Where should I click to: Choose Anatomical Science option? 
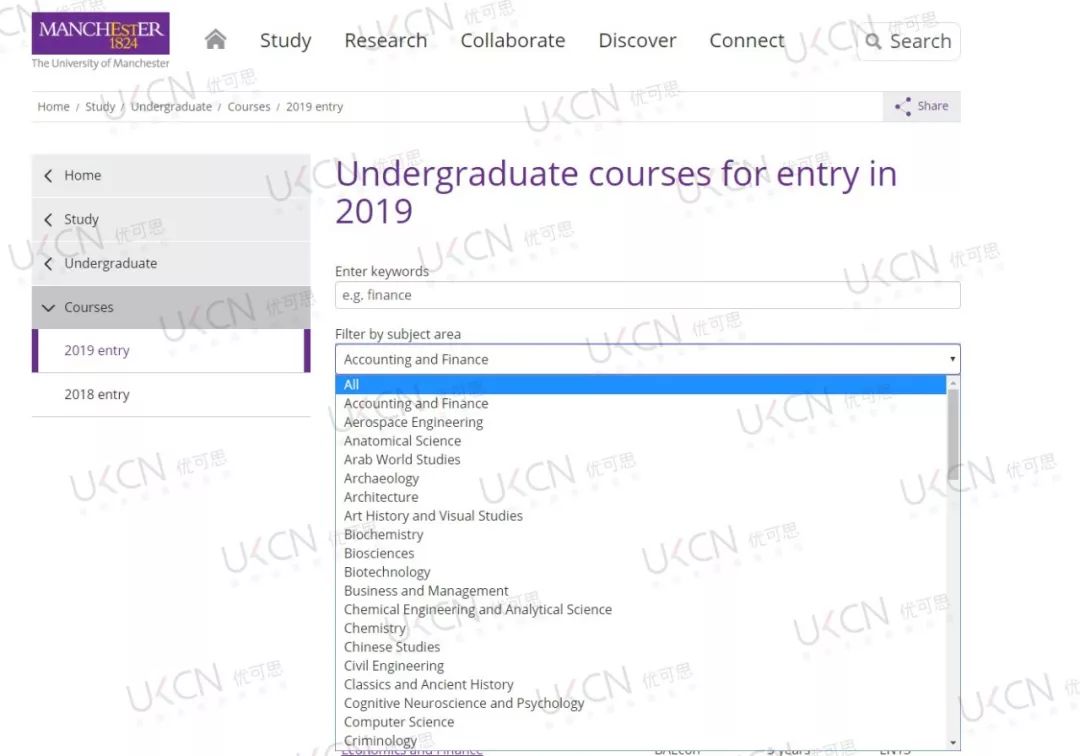pyautogui.click(x=641, y=441)
